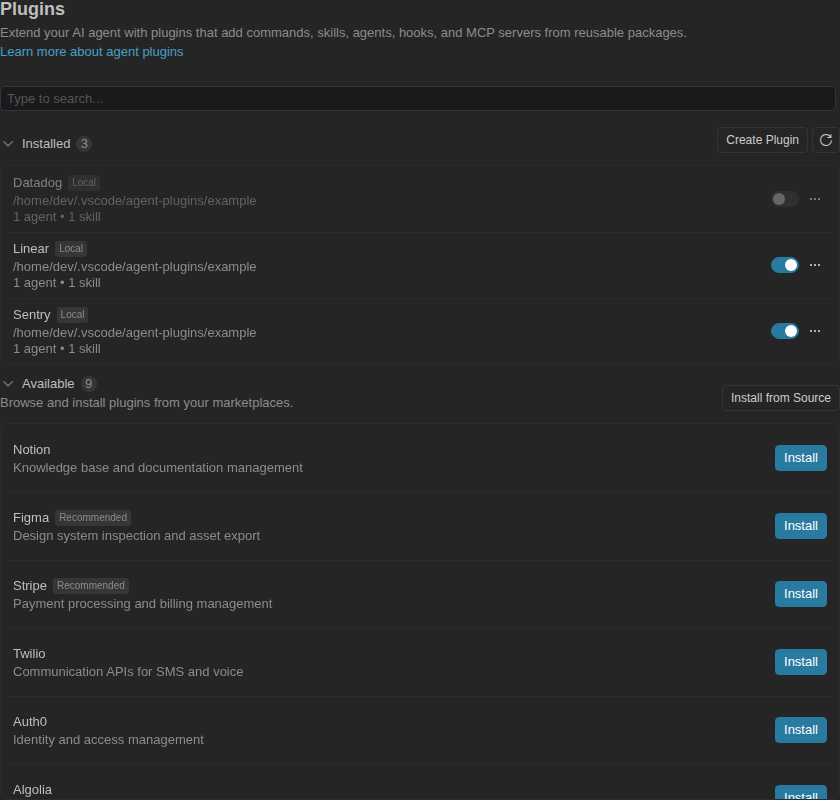
Task: Open Datadog plugin more actions menu
Action: 815,199
